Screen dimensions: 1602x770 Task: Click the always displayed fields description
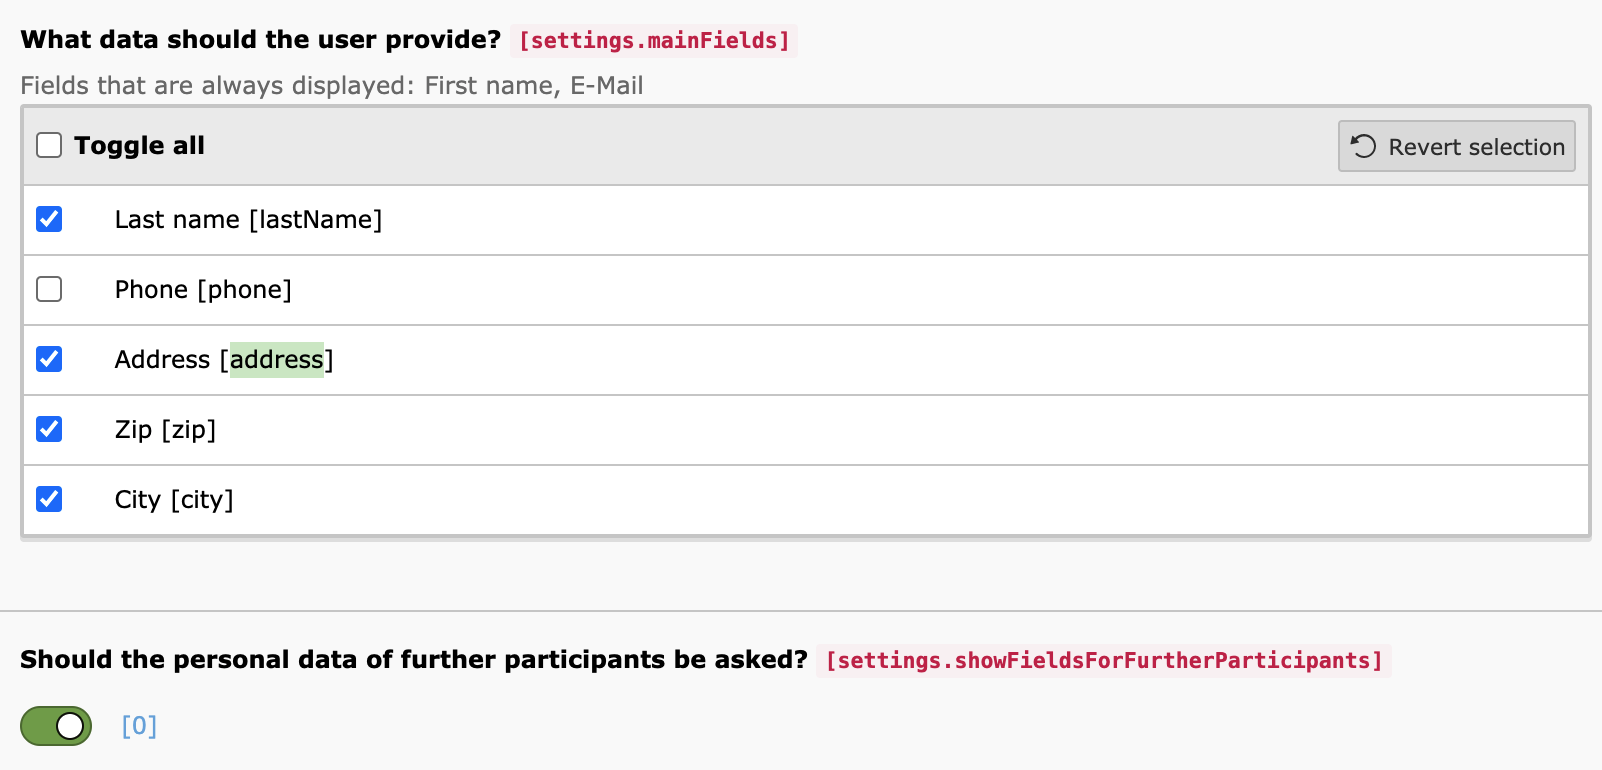point(332,86)
